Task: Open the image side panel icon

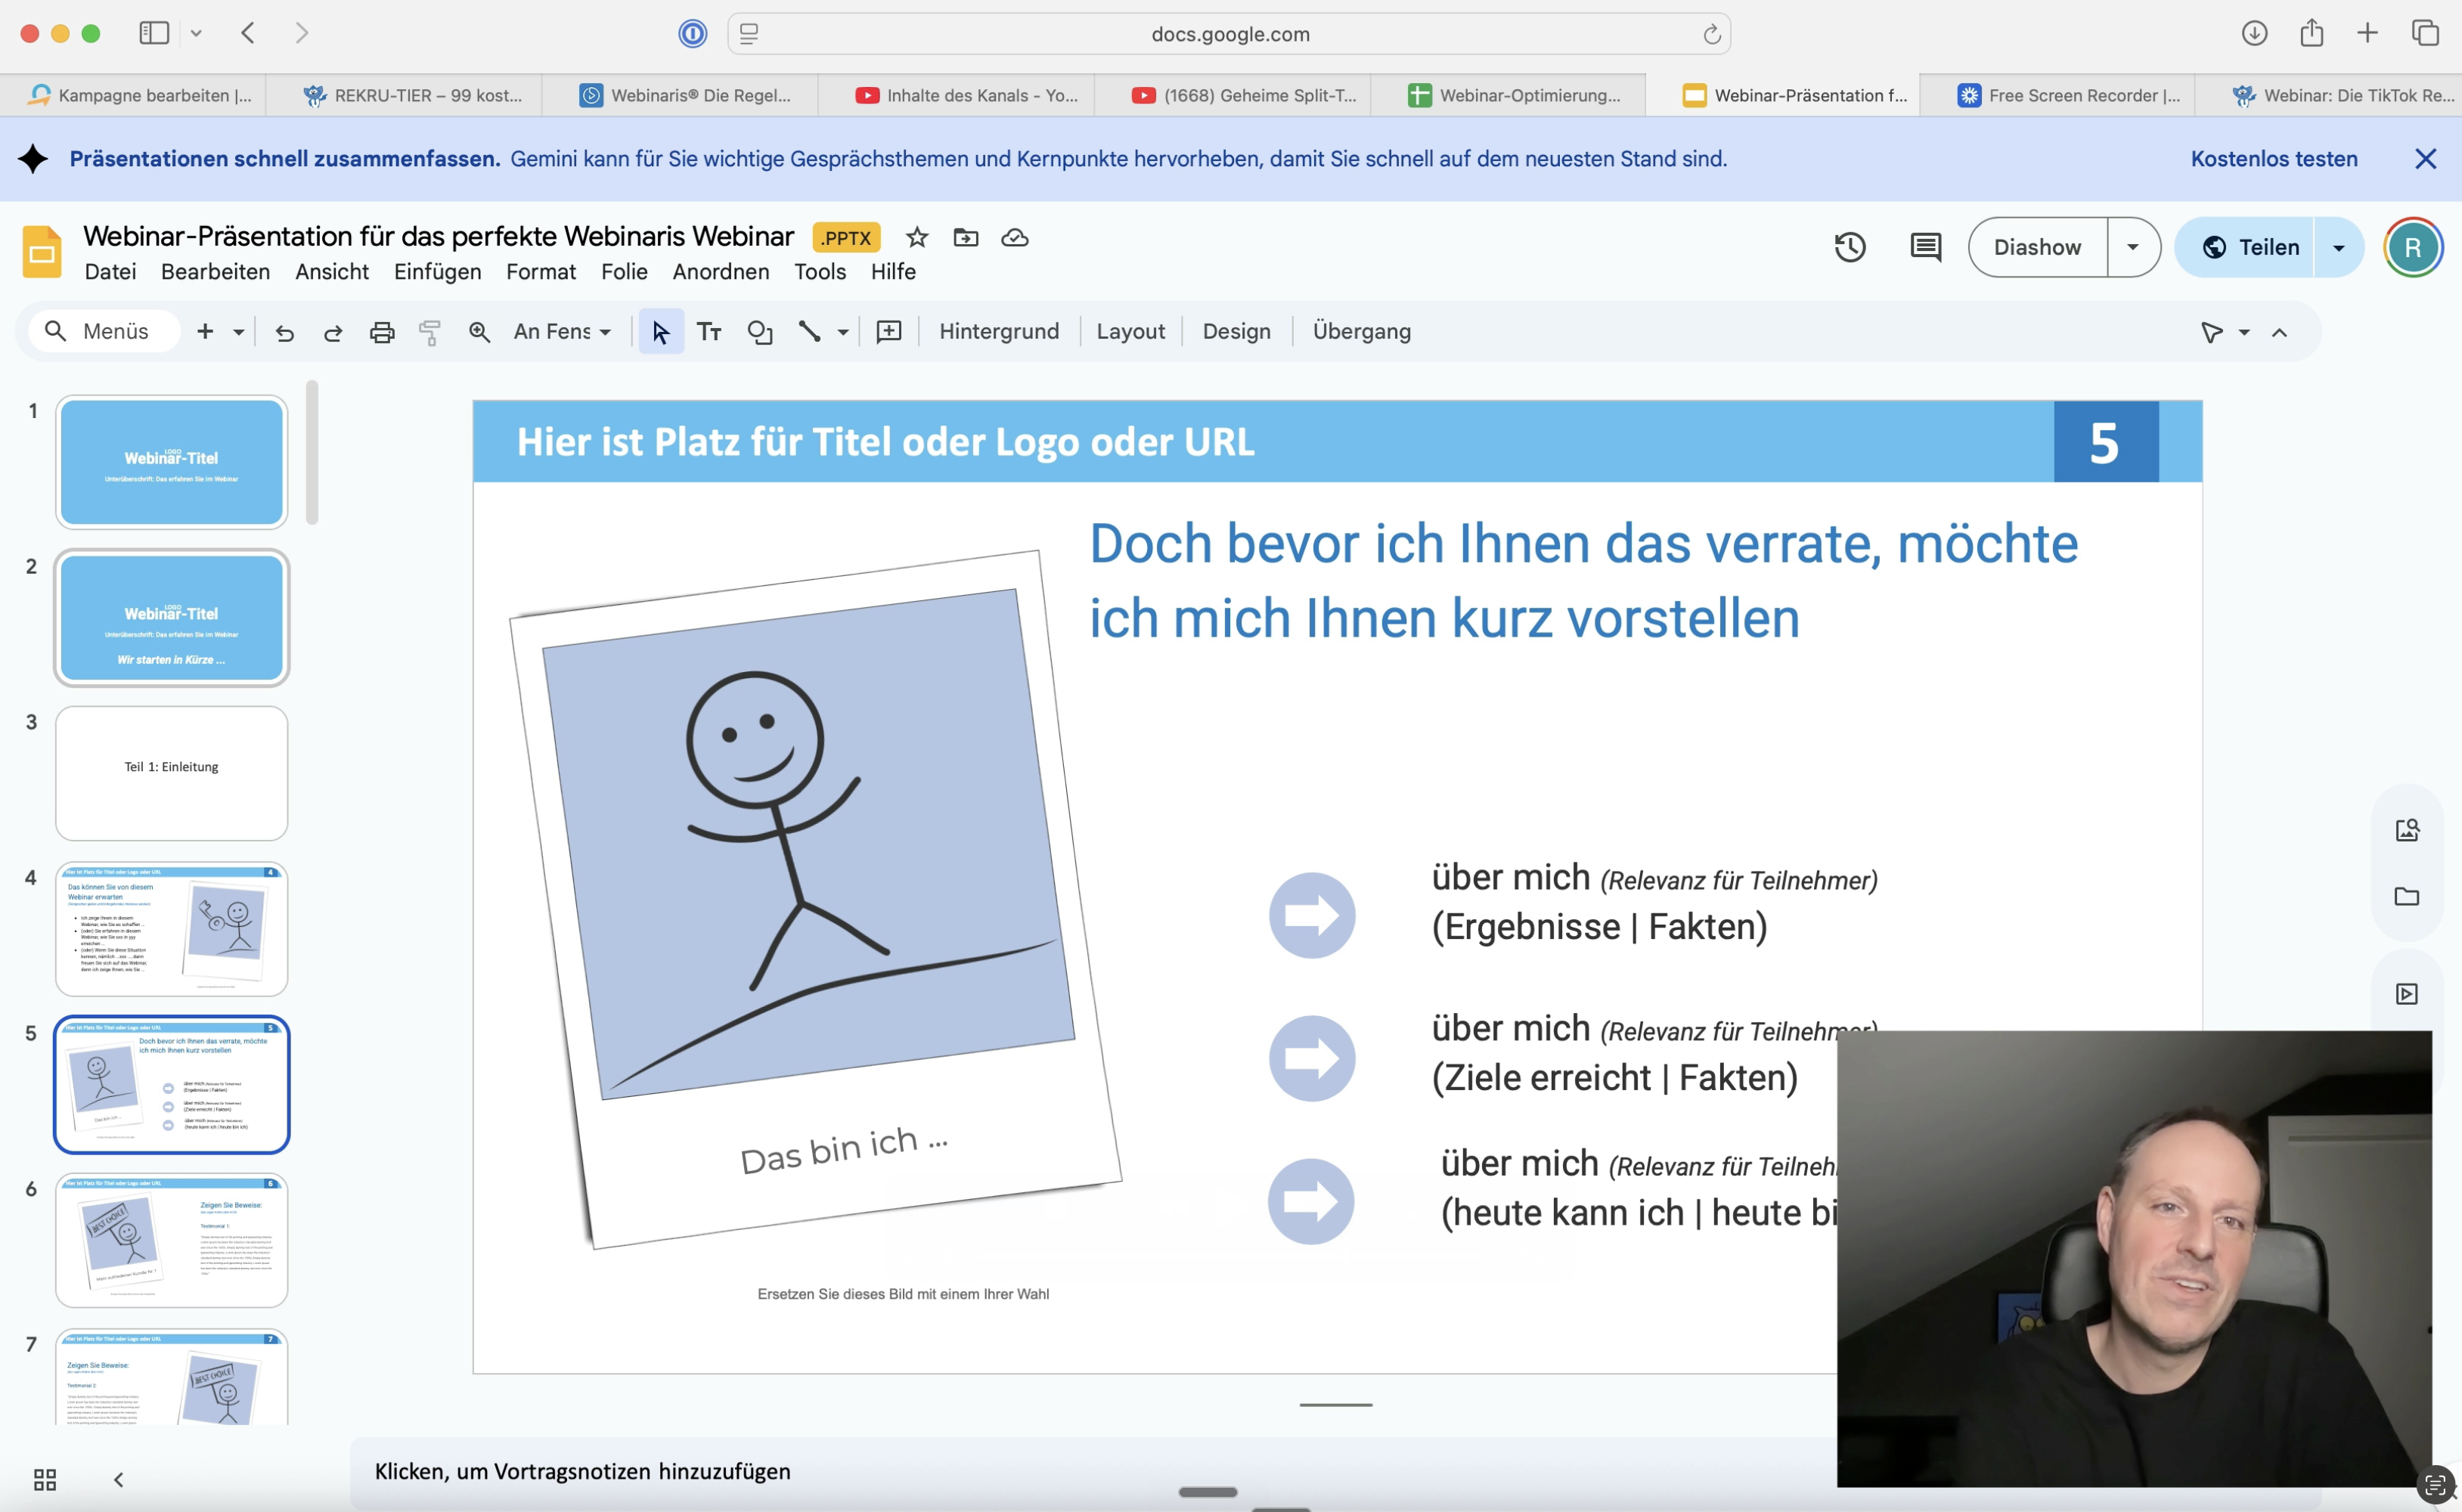Action: [x=2407, y=830]
